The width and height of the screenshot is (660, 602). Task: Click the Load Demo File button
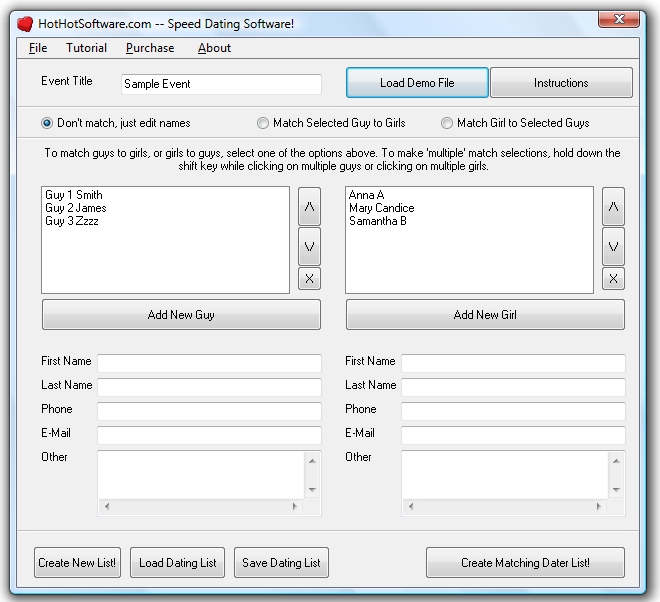417,83
